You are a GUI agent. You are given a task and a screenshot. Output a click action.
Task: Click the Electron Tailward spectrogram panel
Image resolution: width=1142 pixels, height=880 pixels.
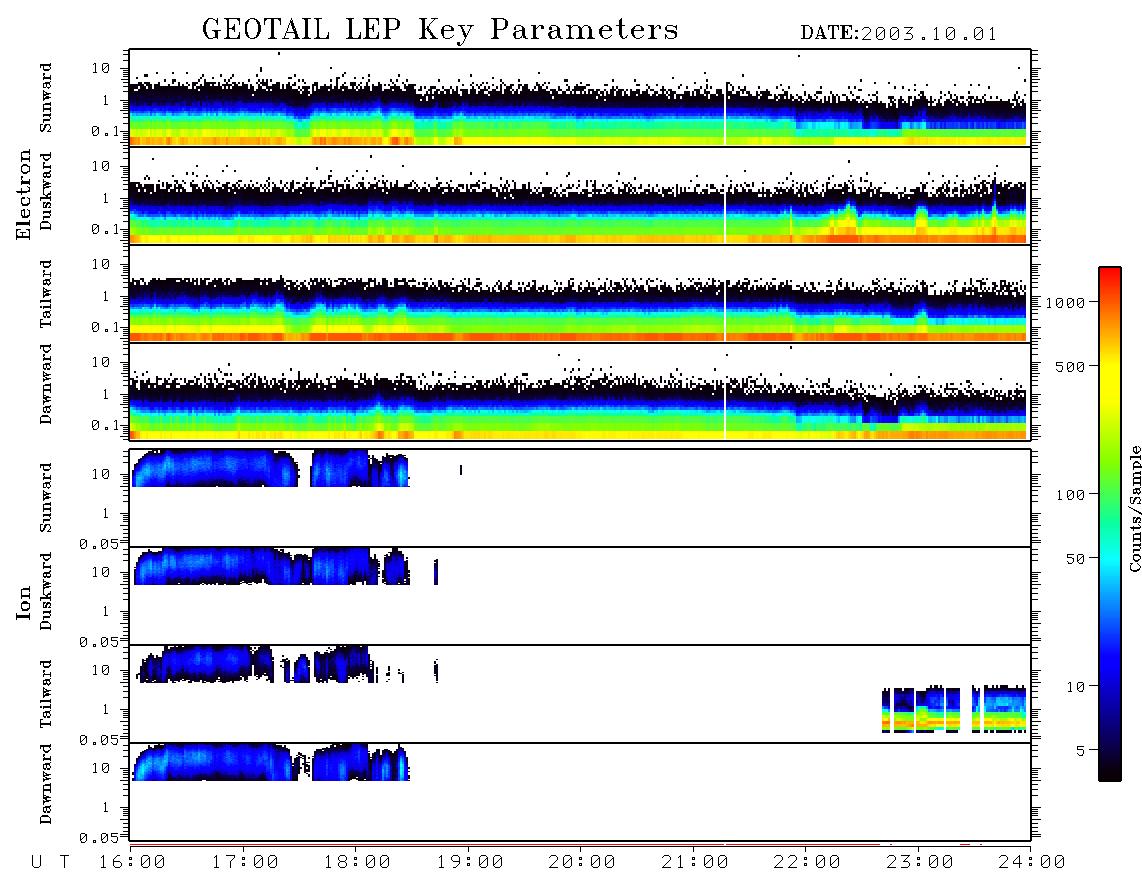pos(580,294)
